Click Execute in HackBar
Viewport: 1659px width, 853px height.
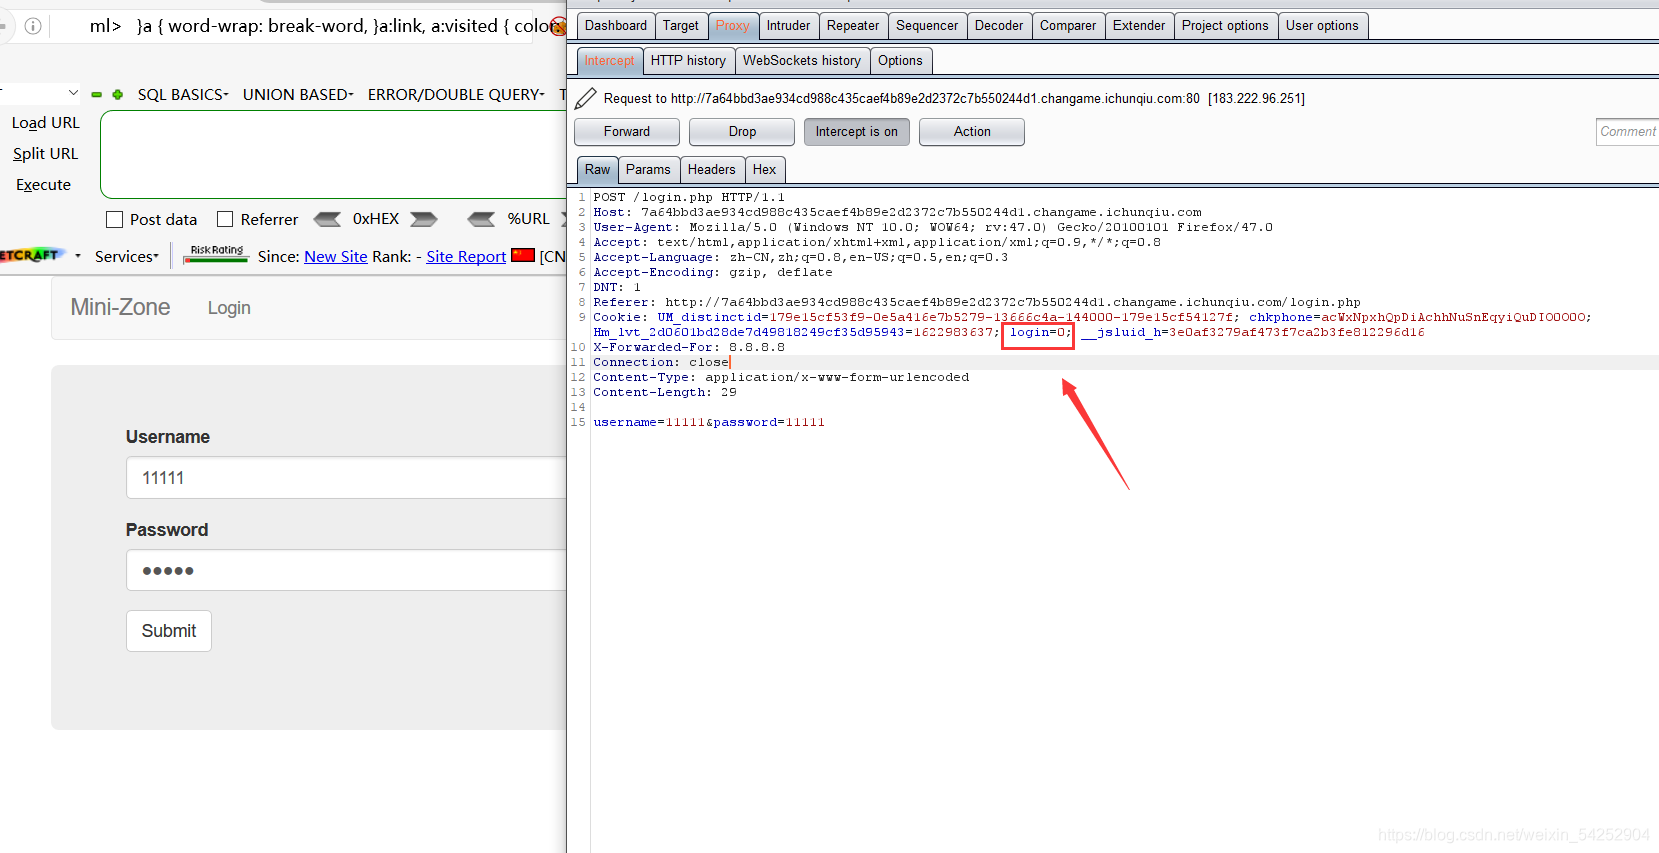(43, 185)
